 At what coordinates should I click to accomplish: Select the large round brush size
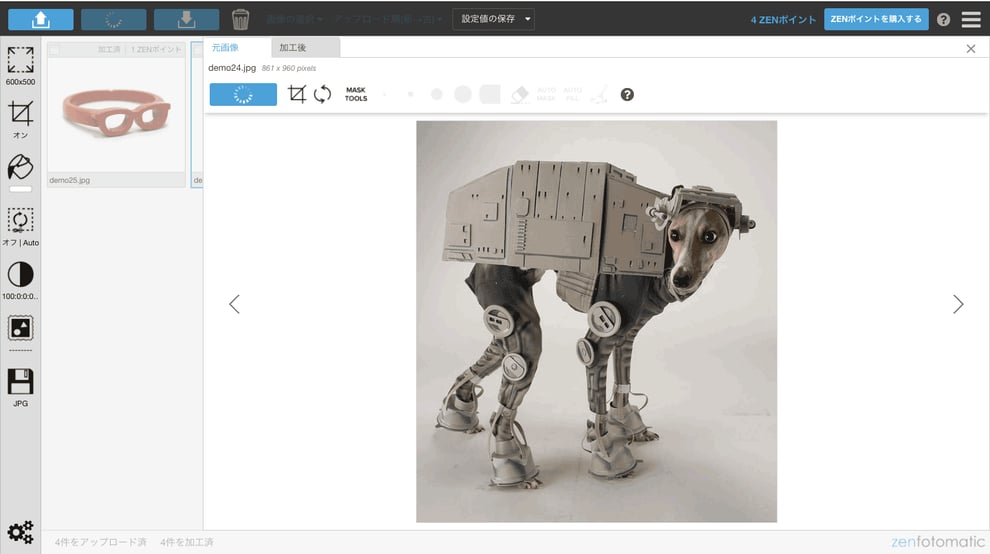tap(463, 95)
